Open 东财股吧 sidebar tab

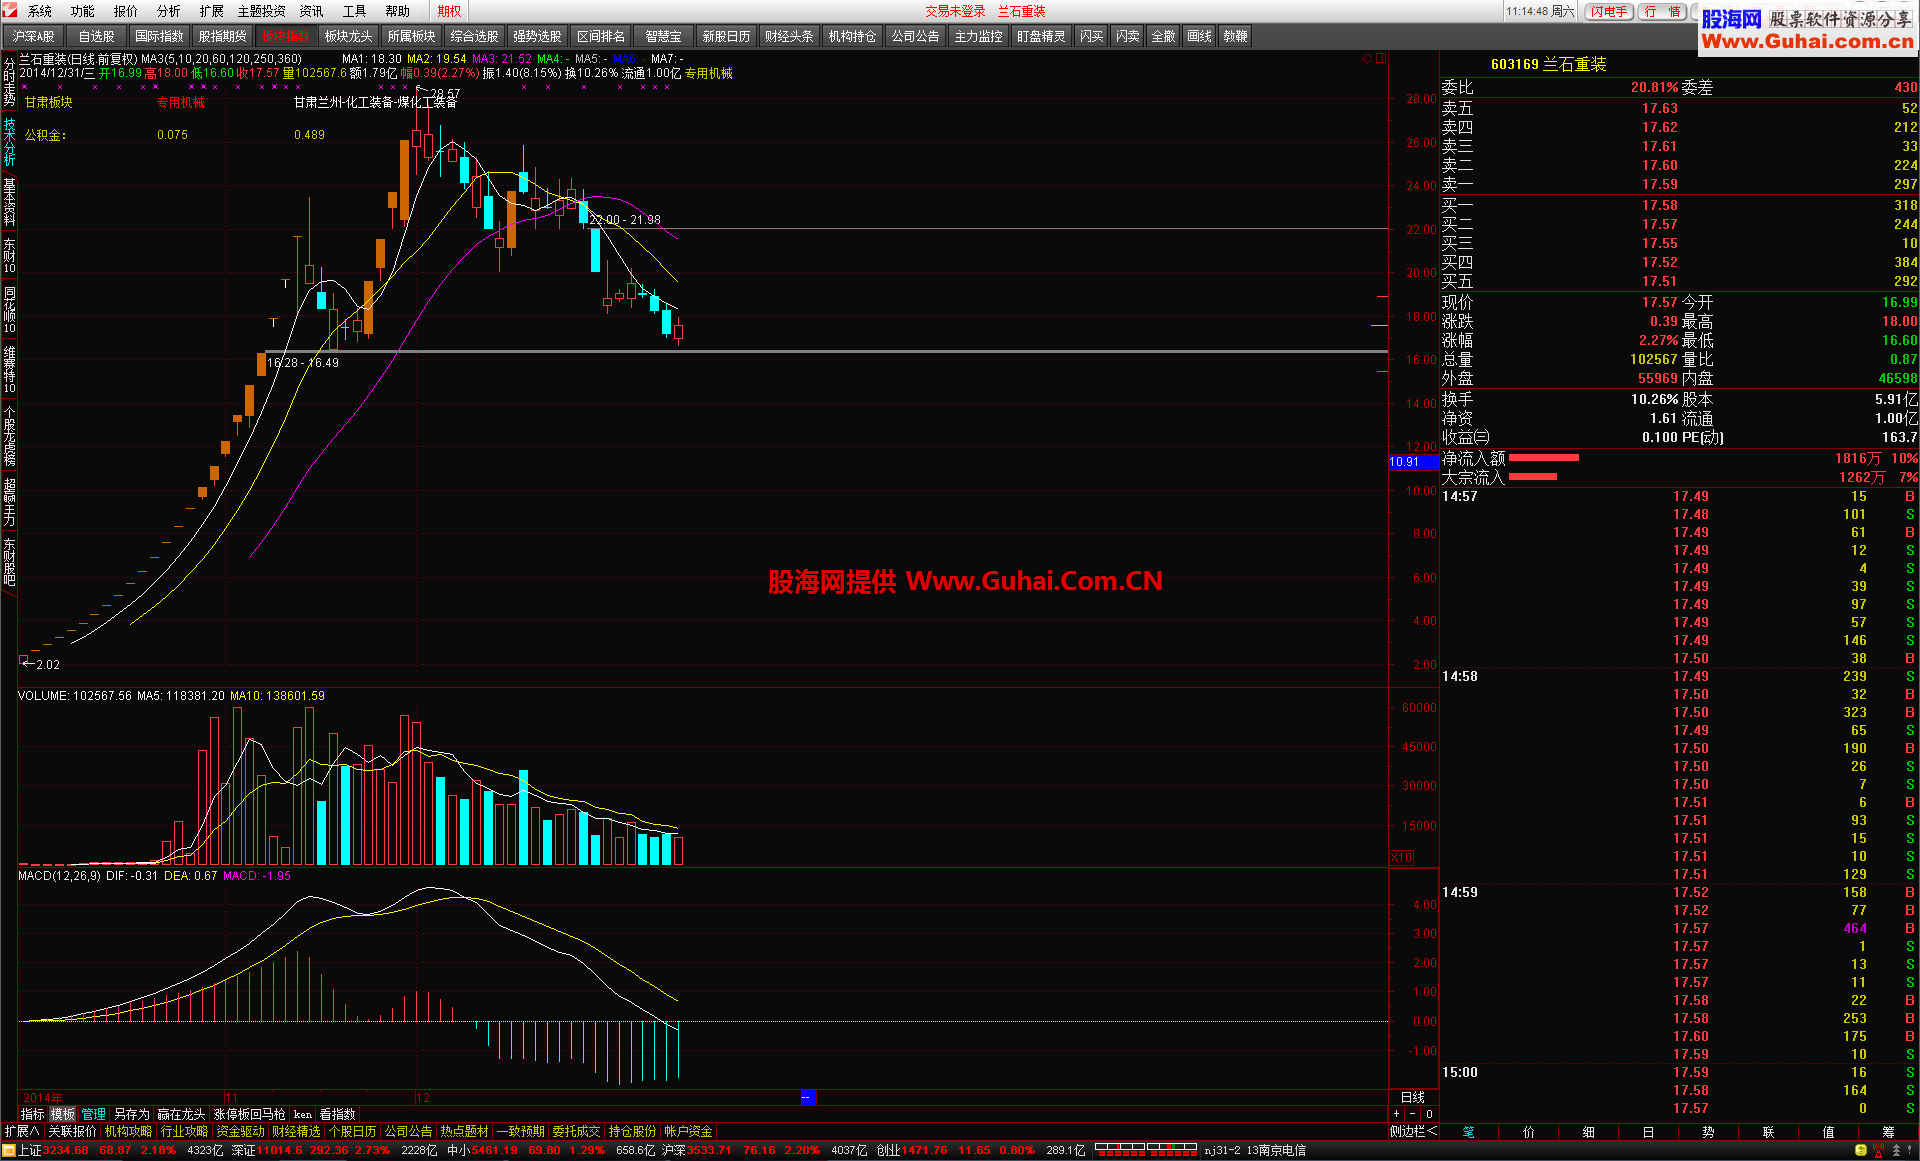[x=9, y=562]
